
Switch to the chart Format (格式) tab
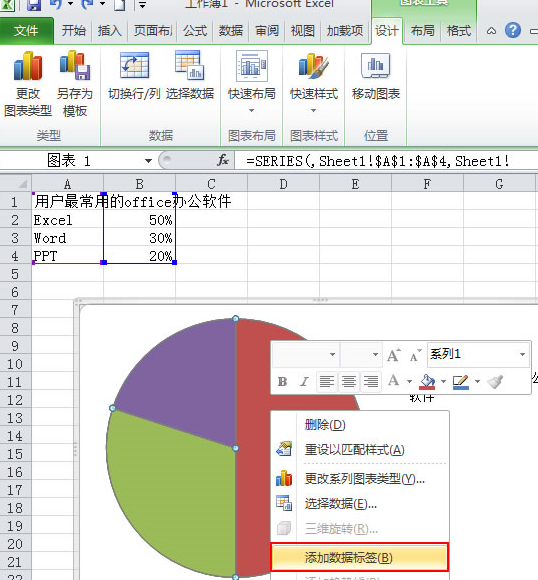pos(458,31)
